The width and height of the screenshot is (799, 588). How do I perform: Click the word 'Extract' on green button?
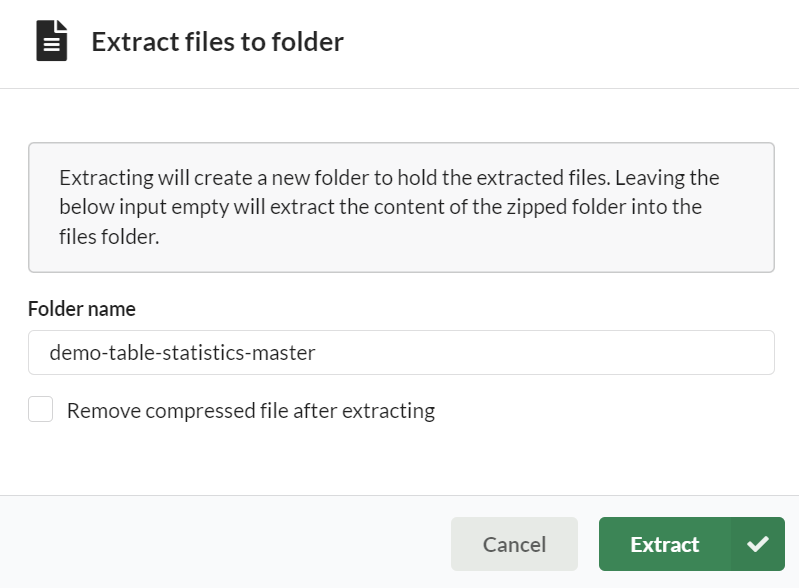coord(664,544)
